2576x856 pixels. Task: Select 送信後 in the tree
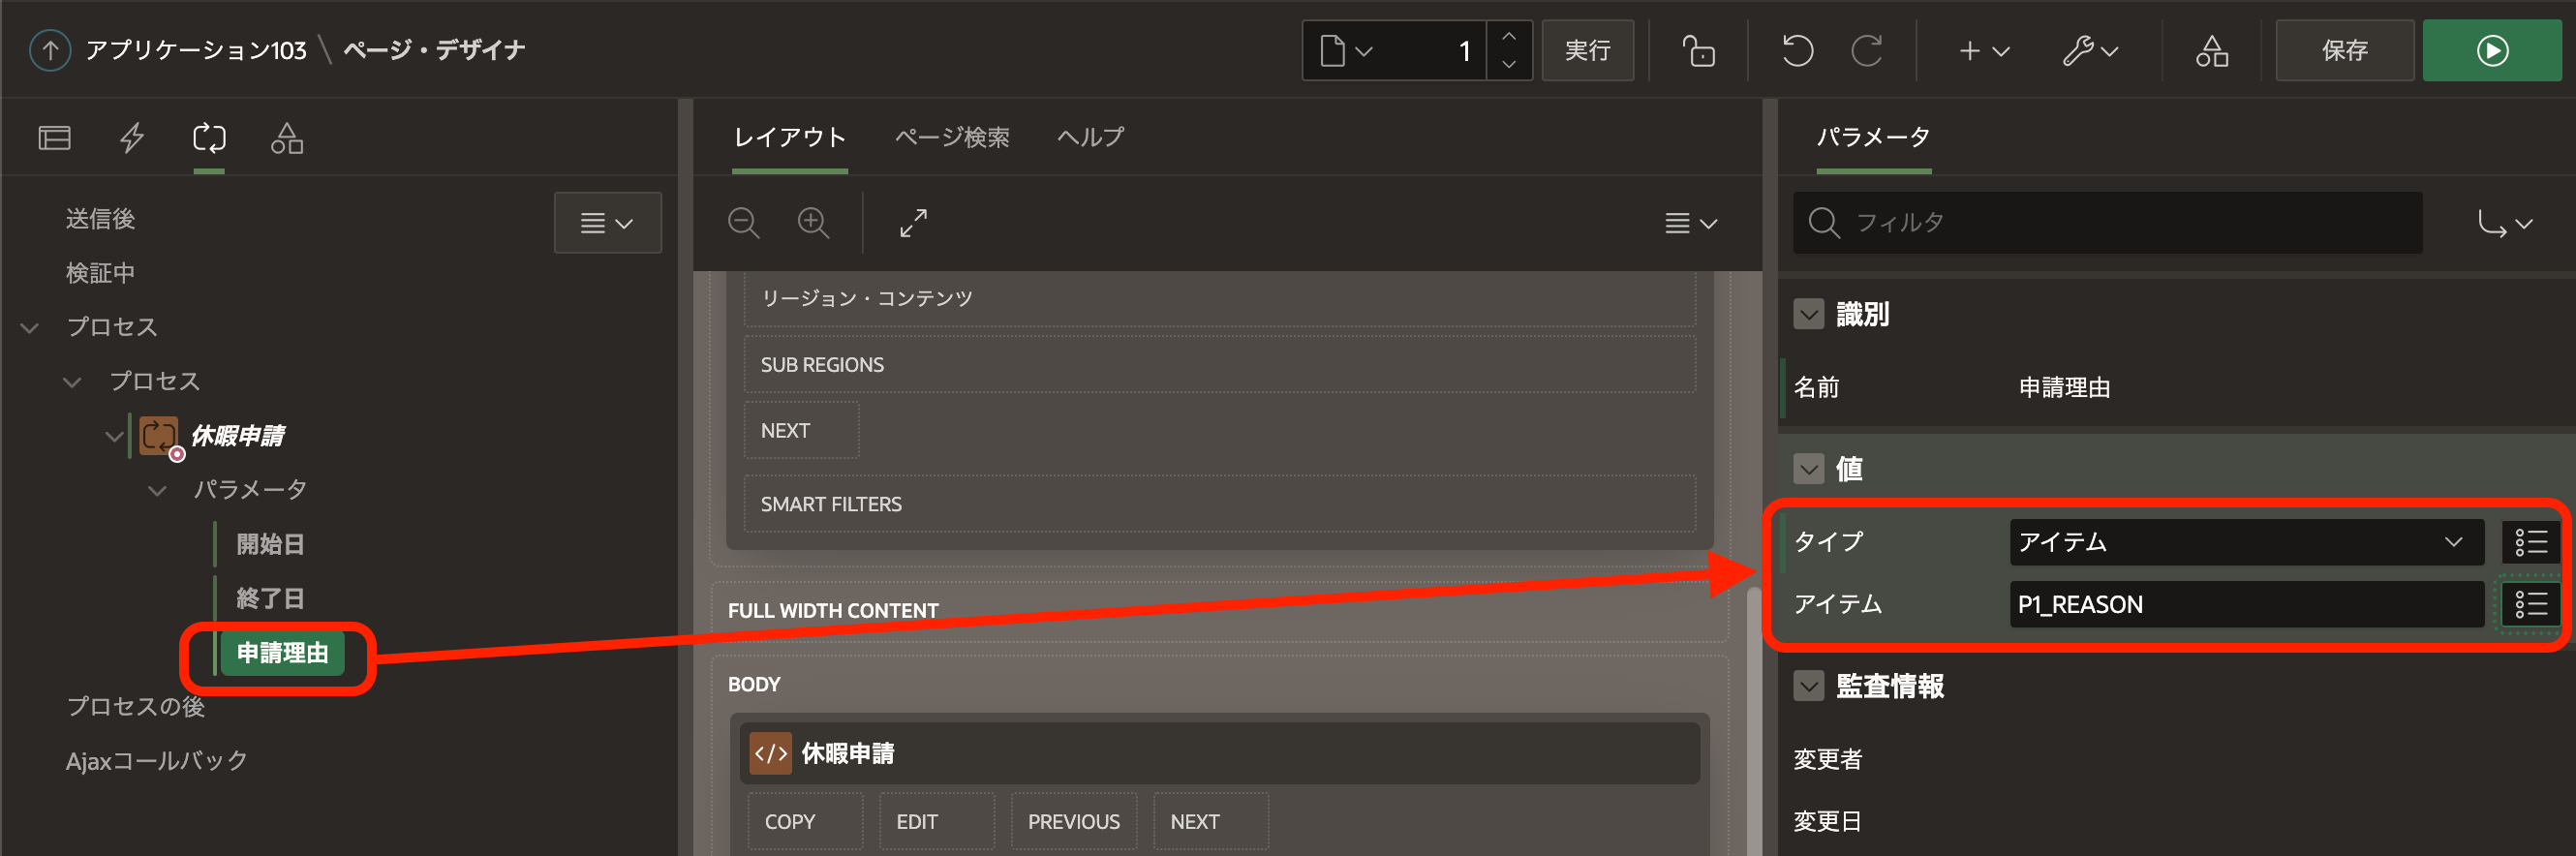pos(100,219)
